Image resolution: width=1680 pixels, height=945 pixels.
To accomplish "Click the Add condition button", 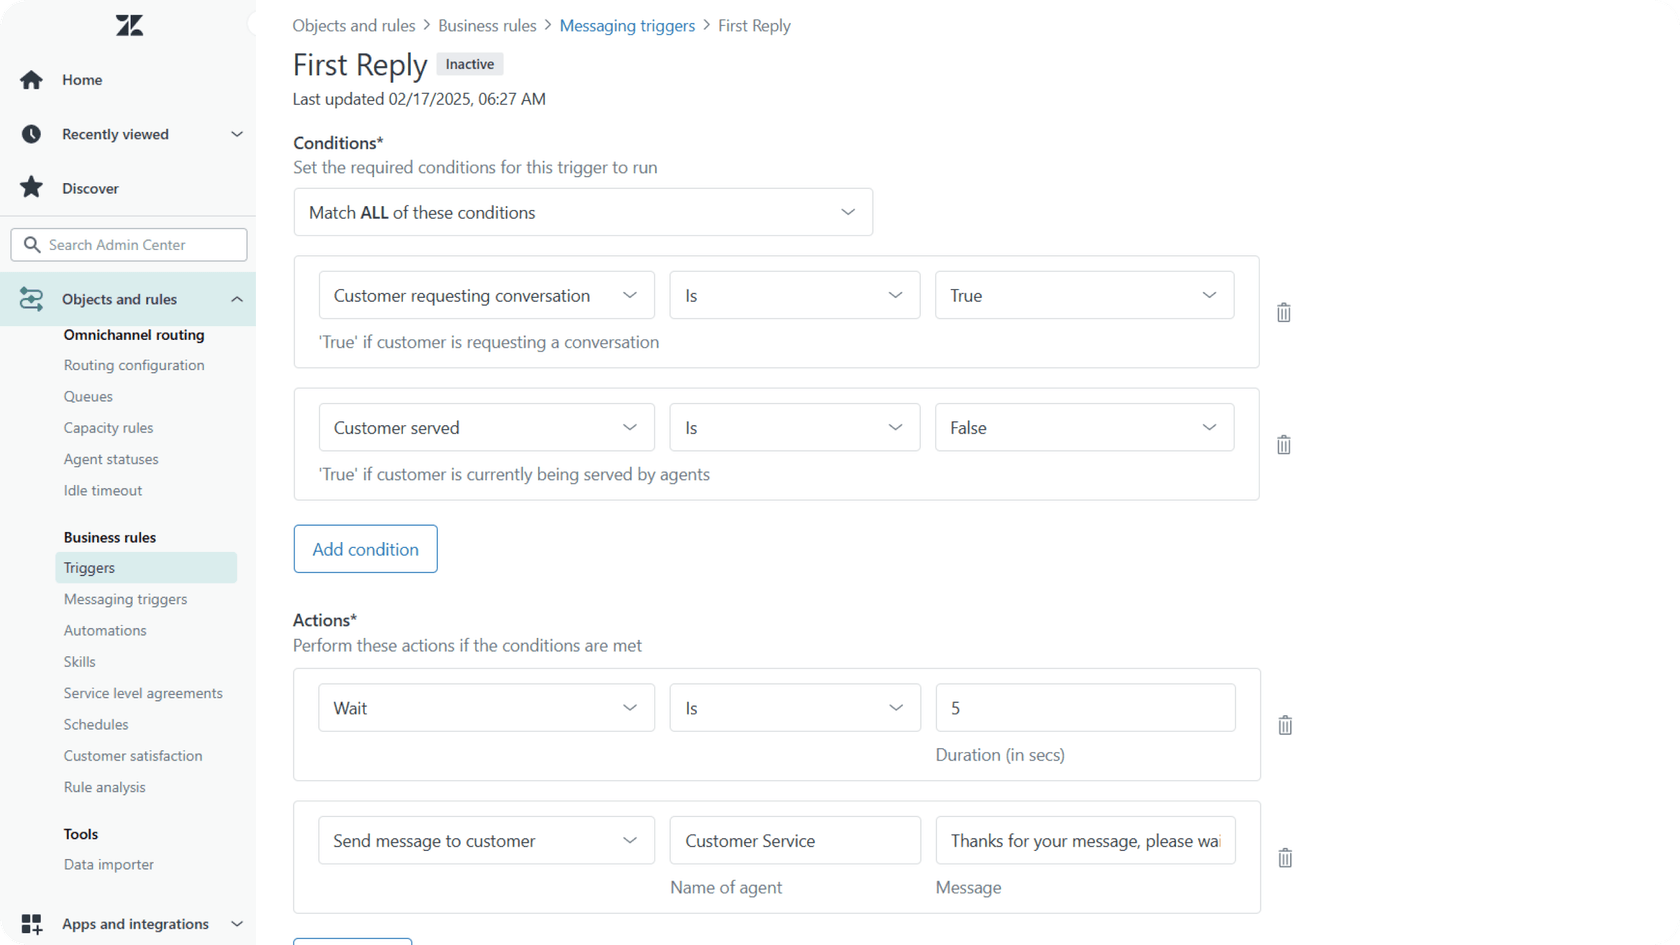I will pyautogui.click(x=365, y=548).
